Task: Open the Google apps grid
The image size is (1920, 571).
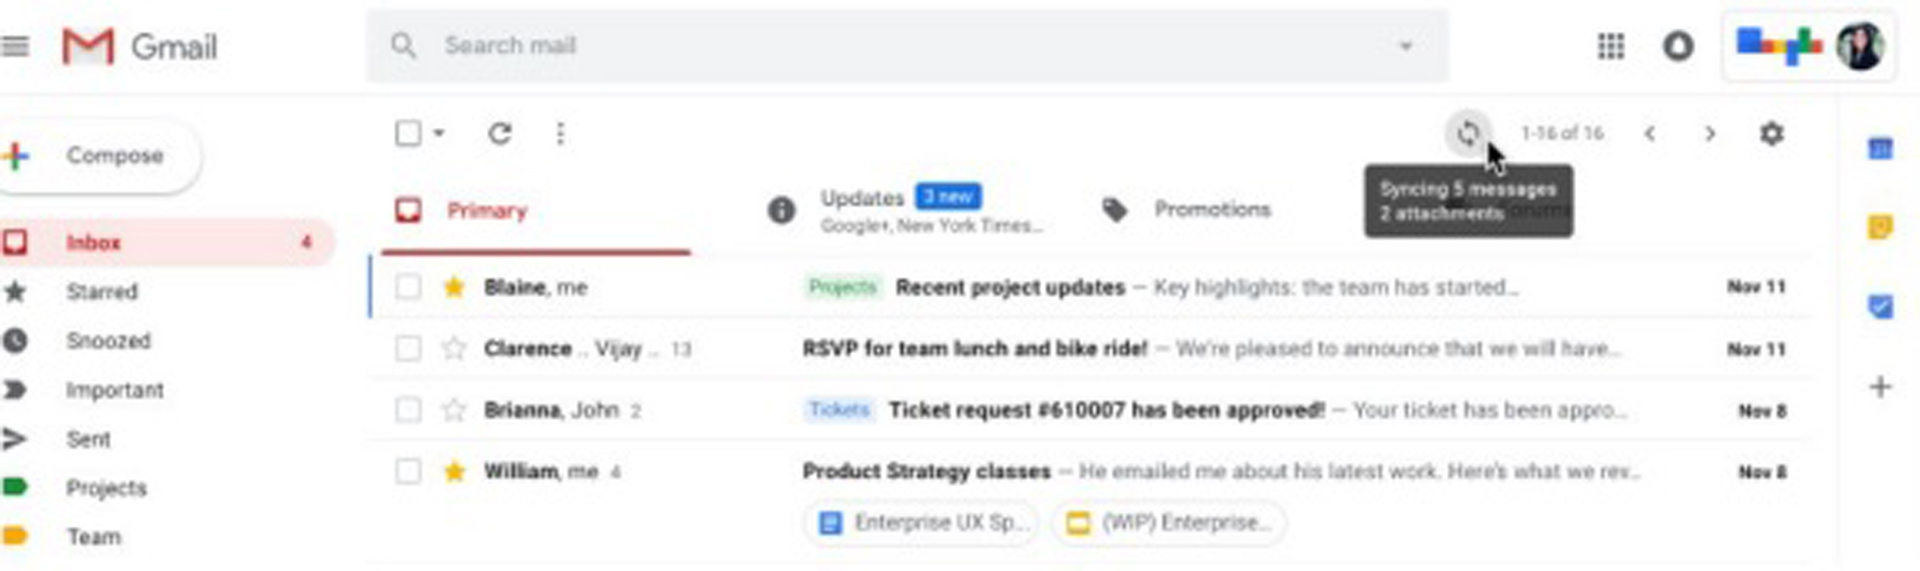Action: coord(1610,46)
